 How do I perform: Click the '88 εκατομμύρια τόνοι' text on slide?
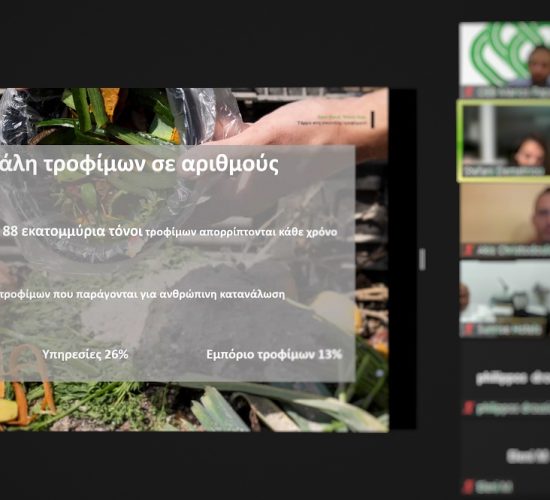pyautogui.click(x=72, y=232)
